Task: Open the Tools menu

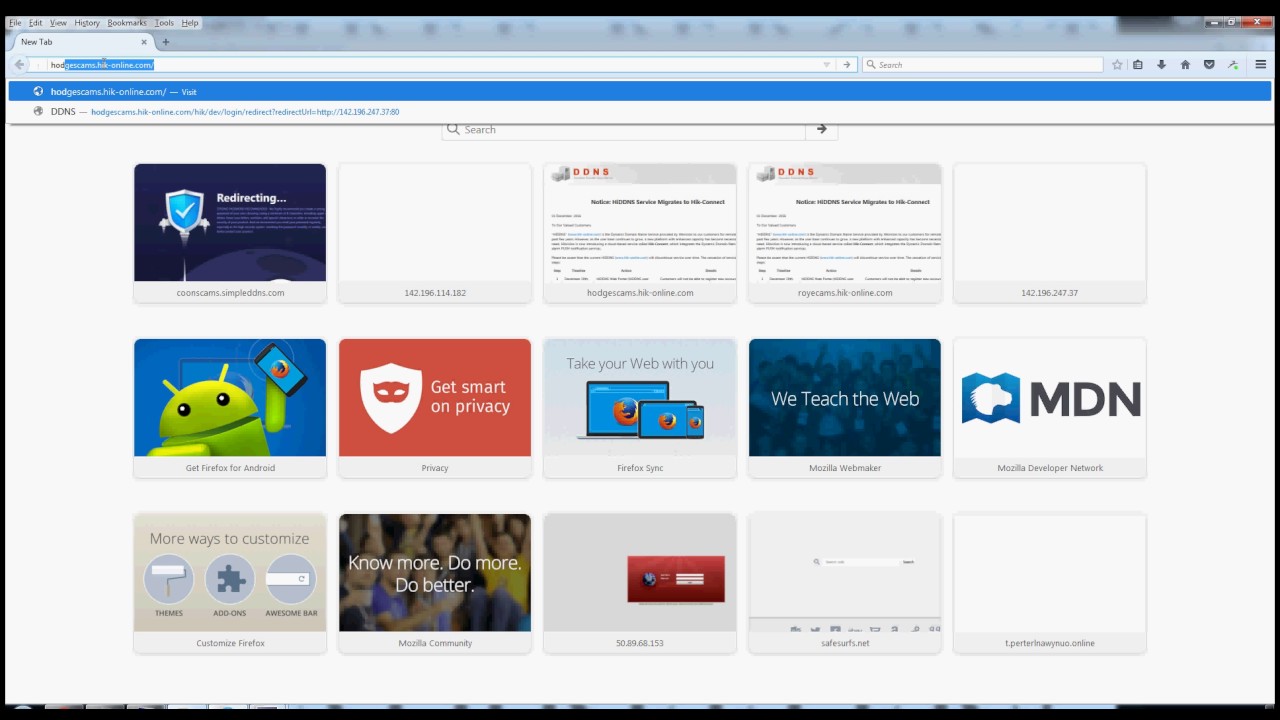Action: coord(164,22)
